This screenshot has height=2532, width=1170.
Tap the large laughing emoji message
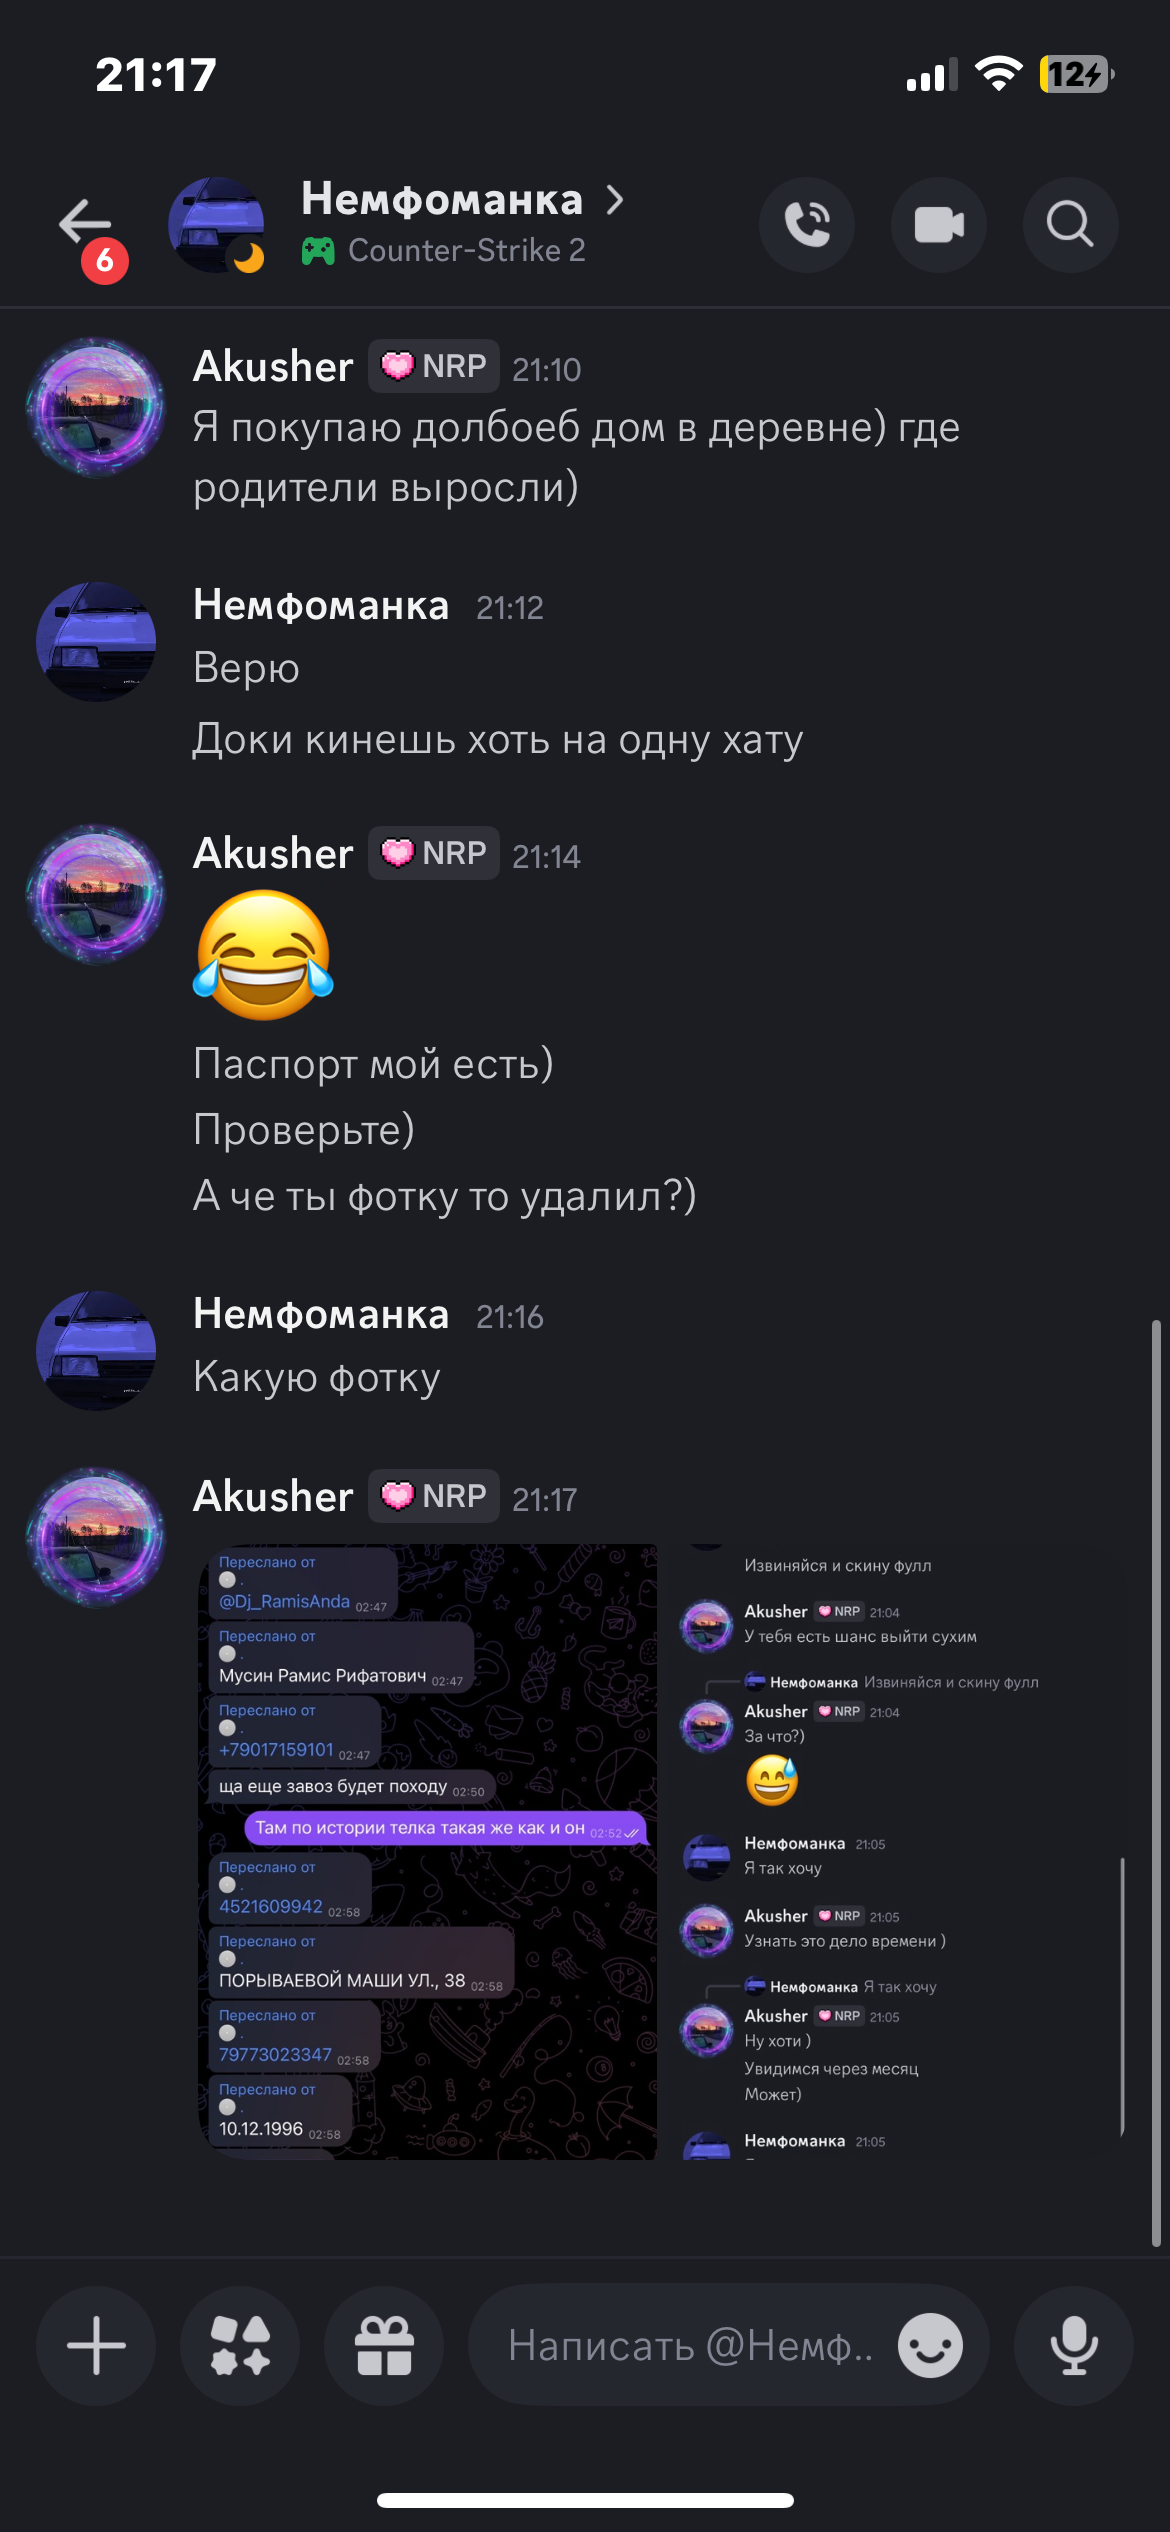point(264,956)
